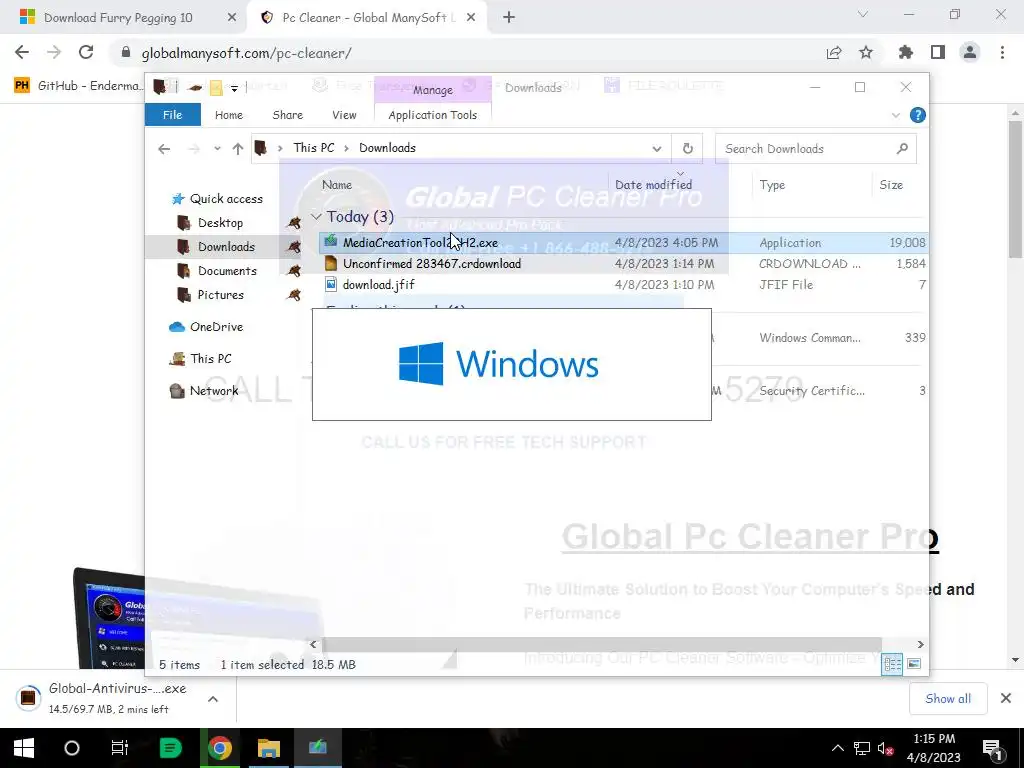Open Network in navigation pane

point(214,391)
